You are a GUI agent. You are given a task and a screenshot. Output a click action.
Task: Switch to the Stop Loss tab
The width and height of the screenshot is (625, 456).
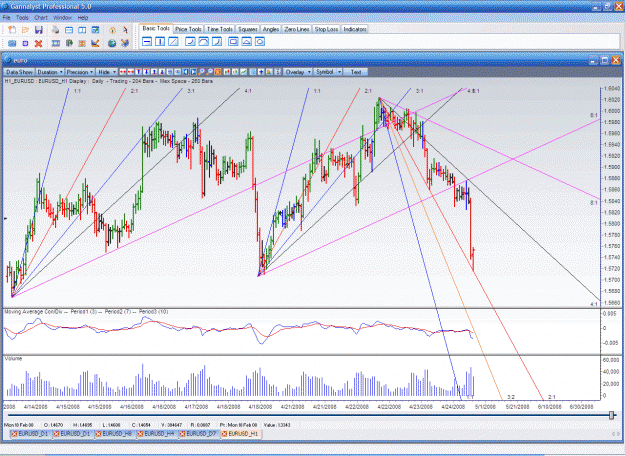pyautogui.click(x=326, y=29)
